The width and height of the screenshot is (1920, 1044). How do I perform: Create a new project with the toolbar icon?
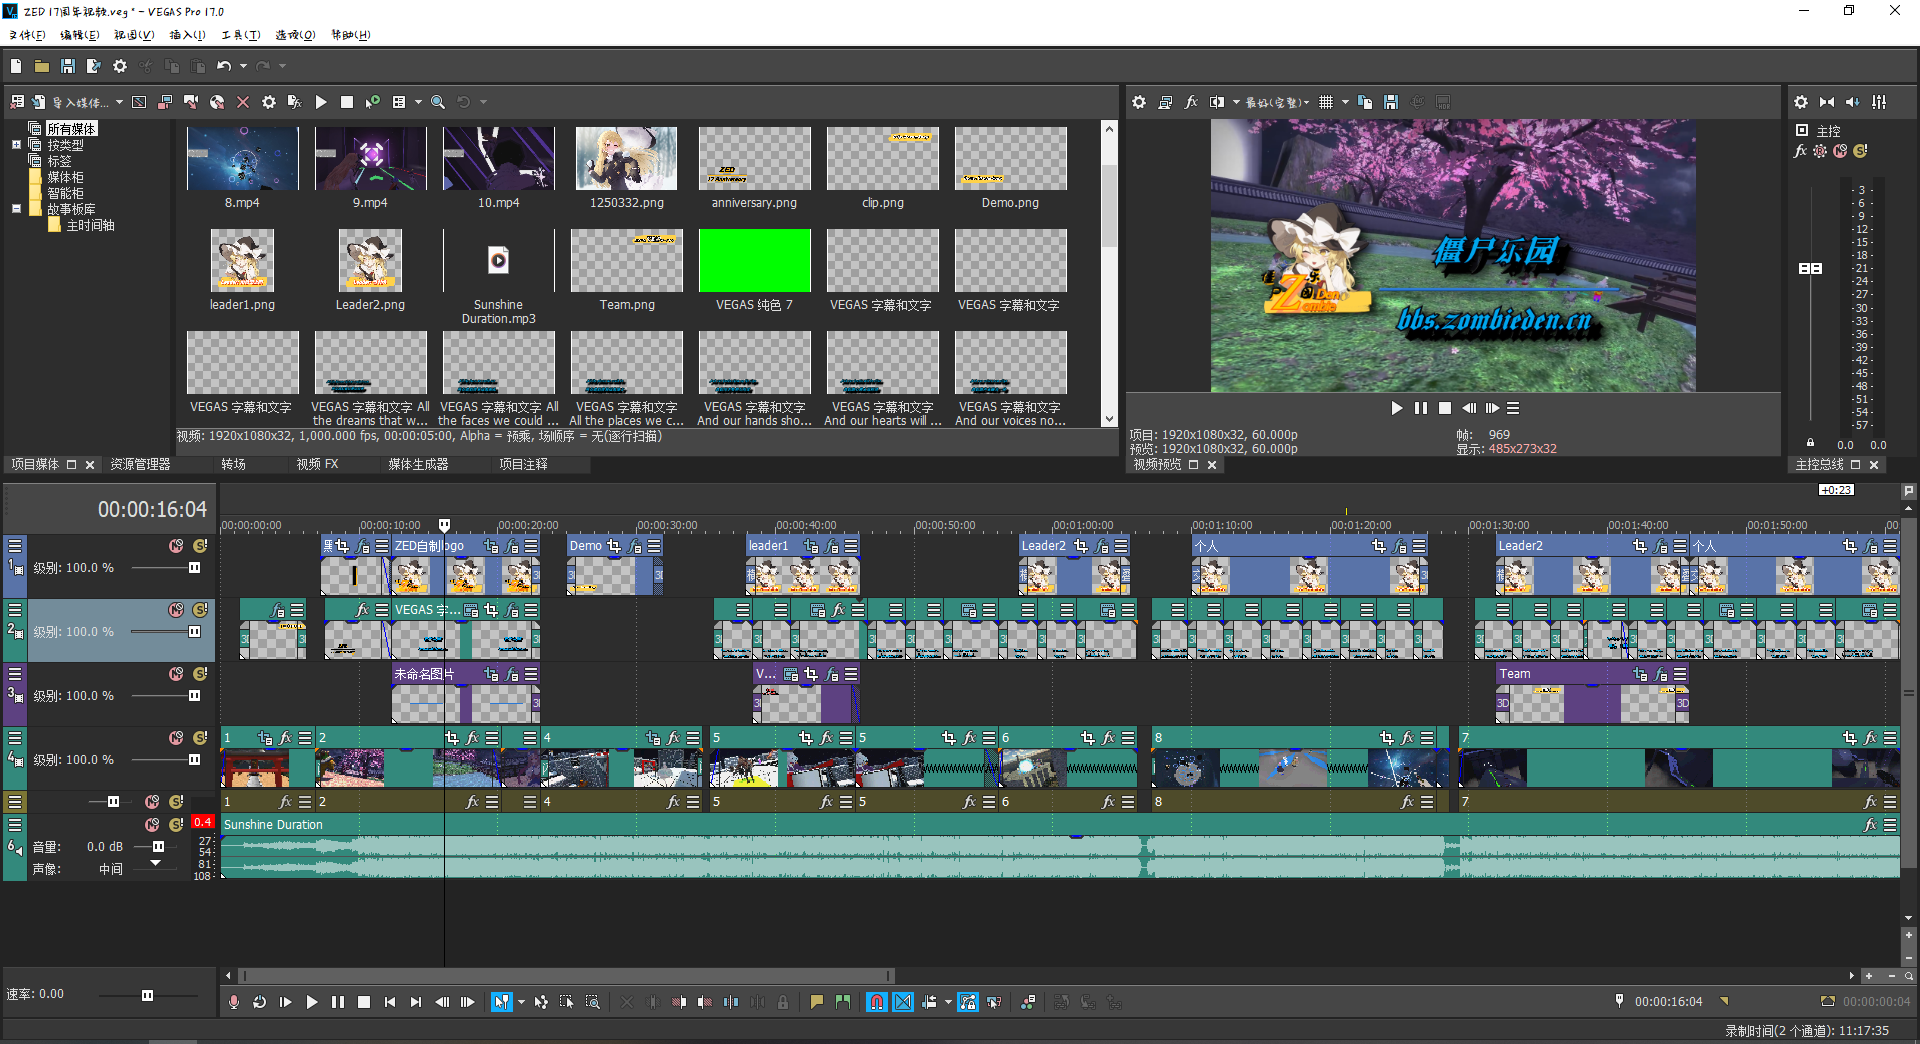(16, 66)
